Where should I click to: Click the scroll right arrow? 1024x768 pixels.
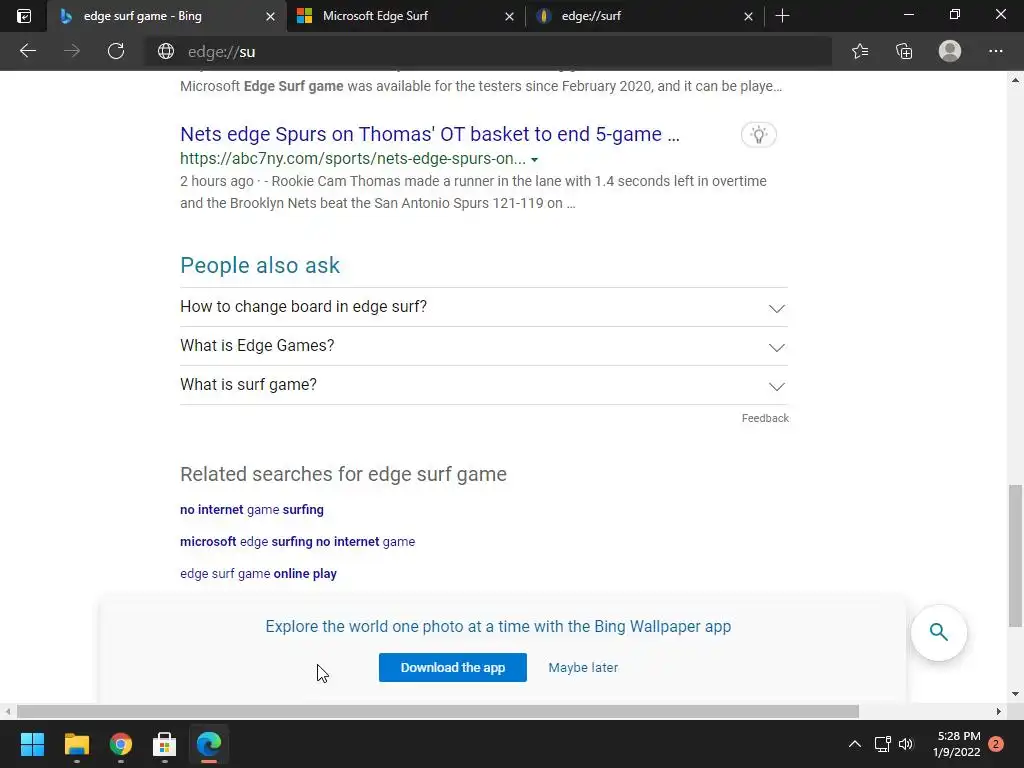click(999, 711)
